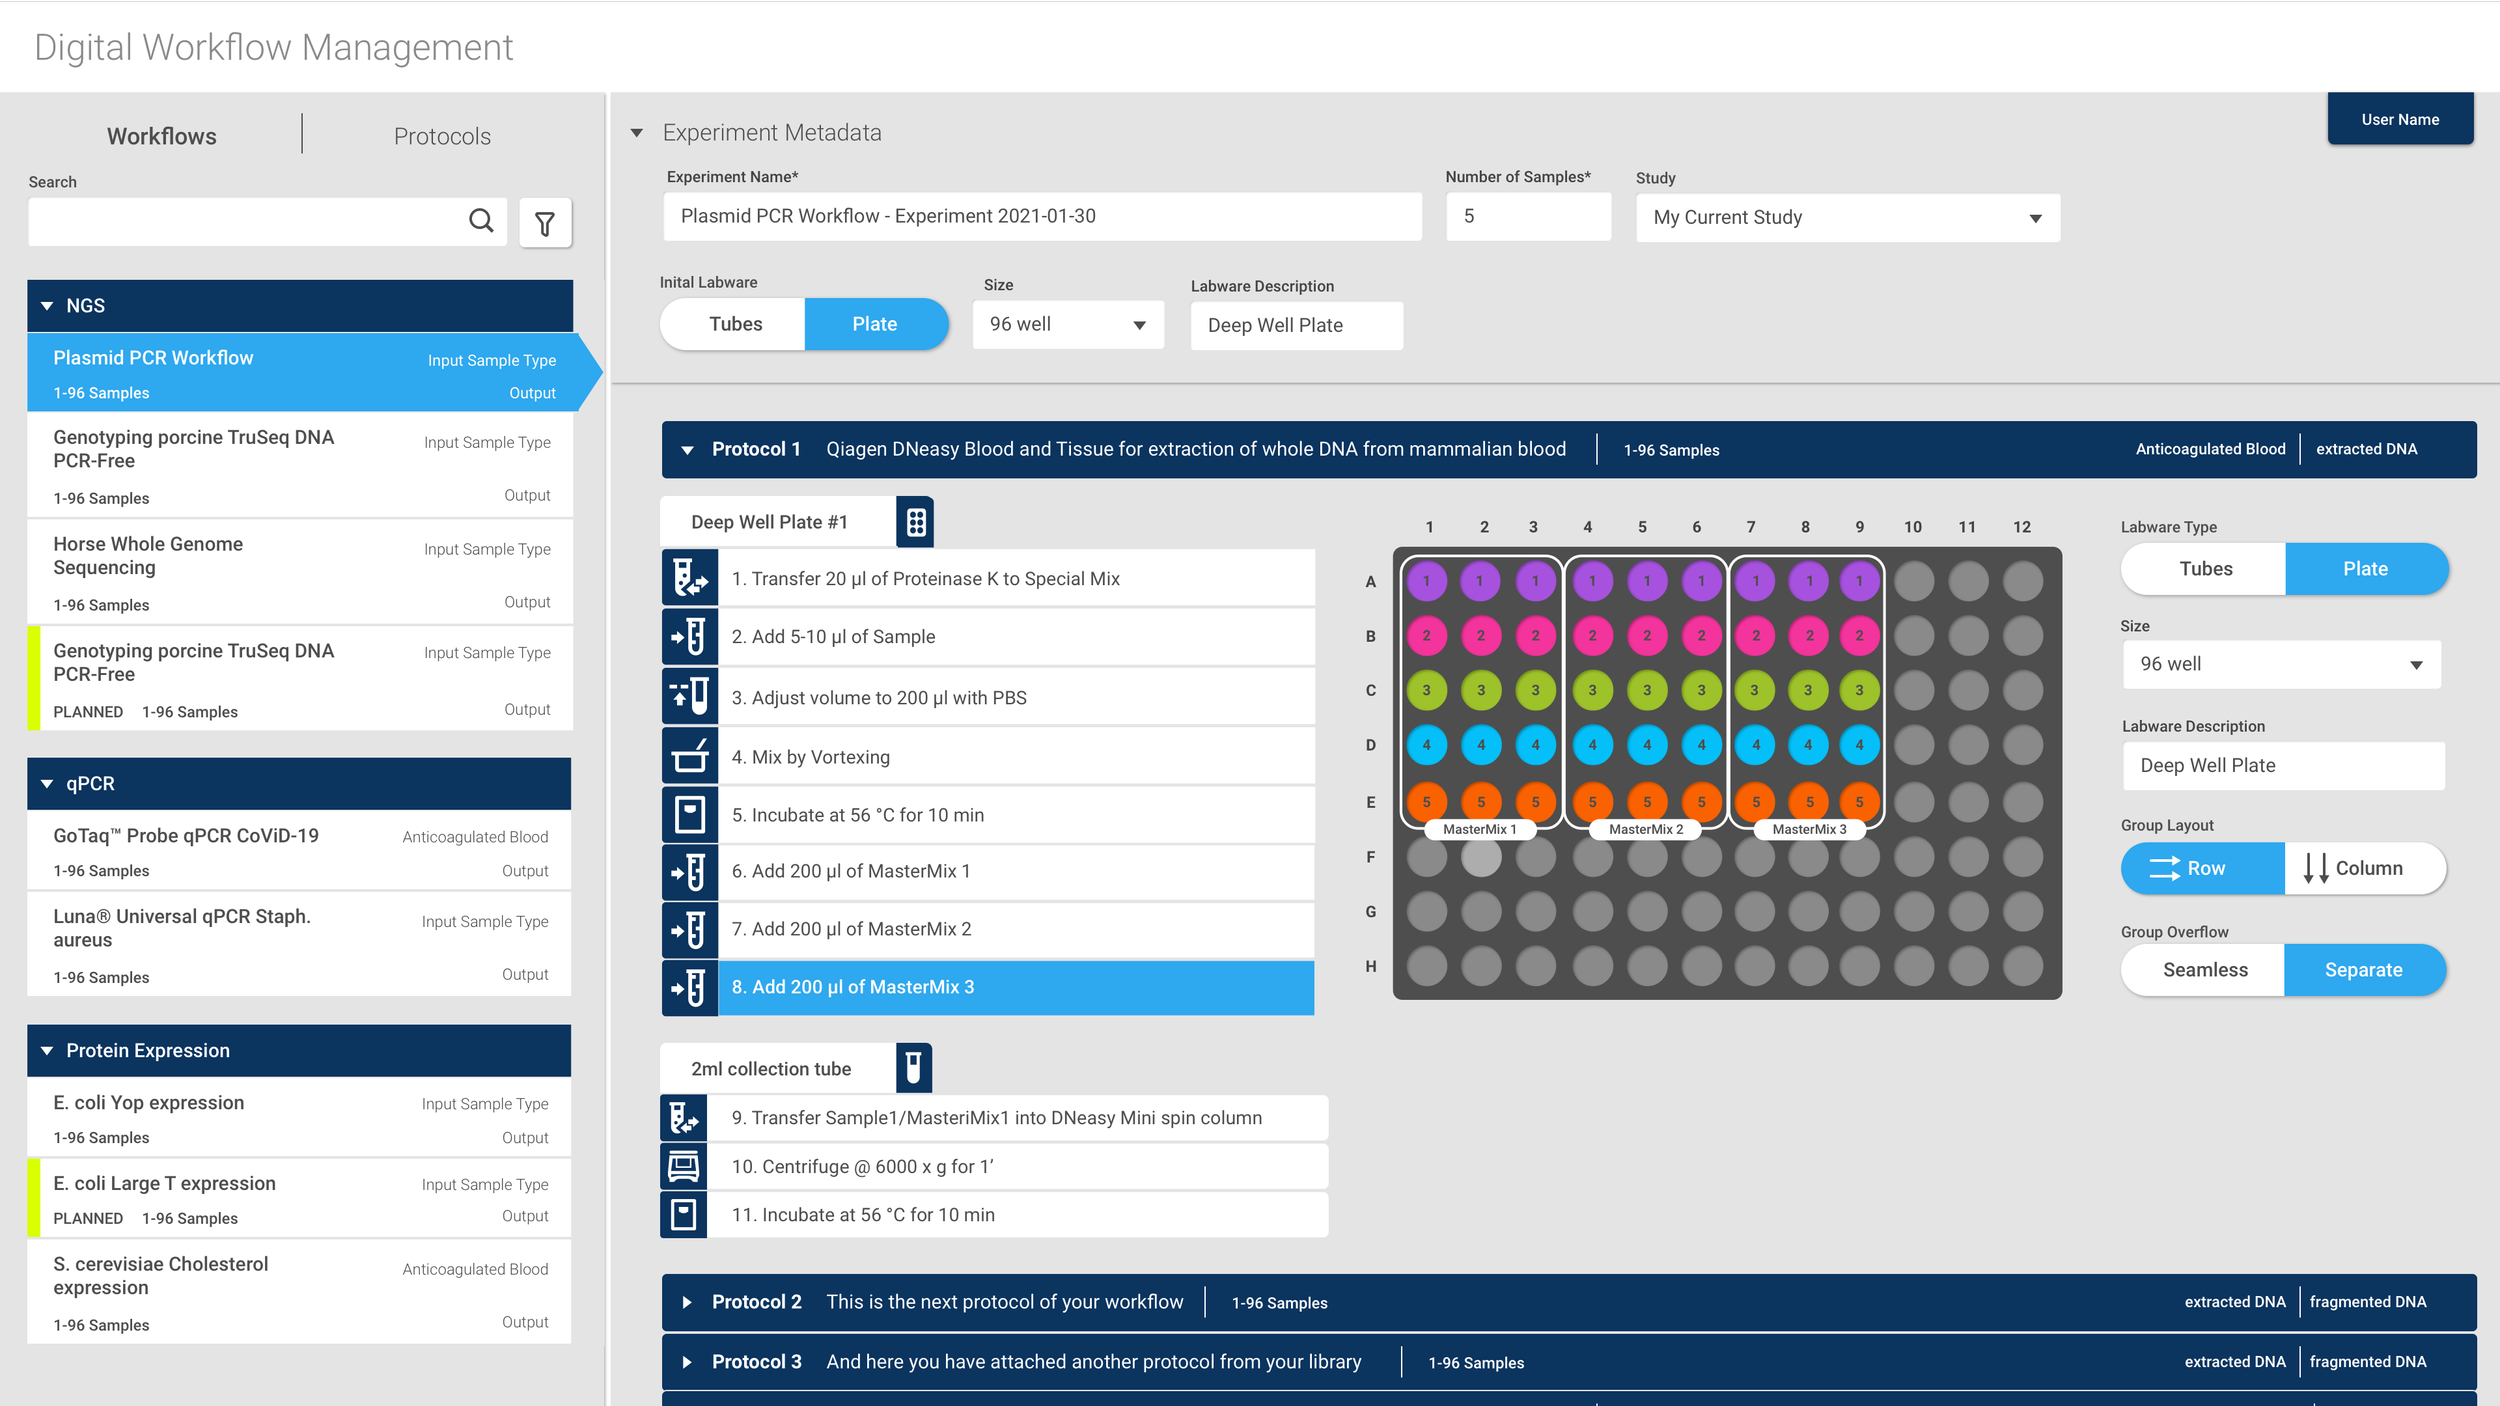Click the search magnifier icon

(481, 221)
